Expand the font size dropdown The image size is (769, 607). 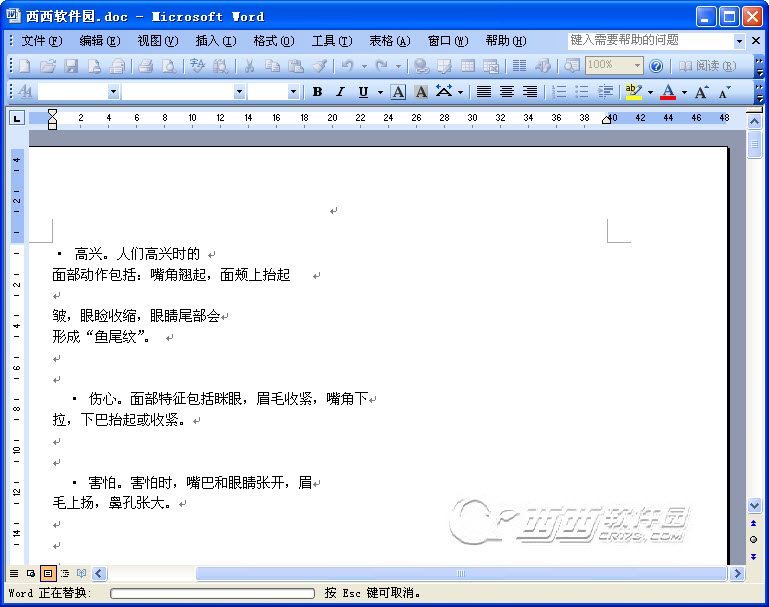[x=293, y=91]
